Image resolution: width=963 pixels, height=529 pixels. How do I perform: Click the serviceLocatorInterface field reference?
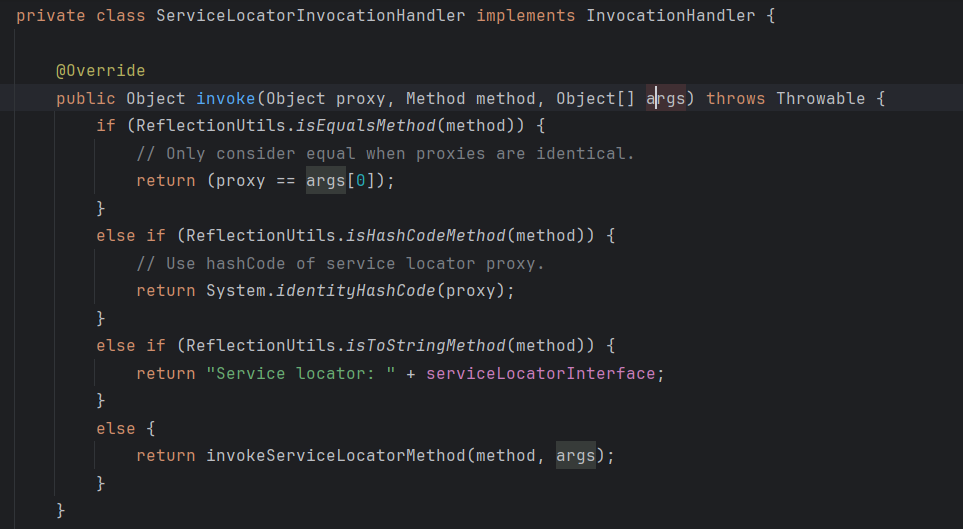click(540, 373)
